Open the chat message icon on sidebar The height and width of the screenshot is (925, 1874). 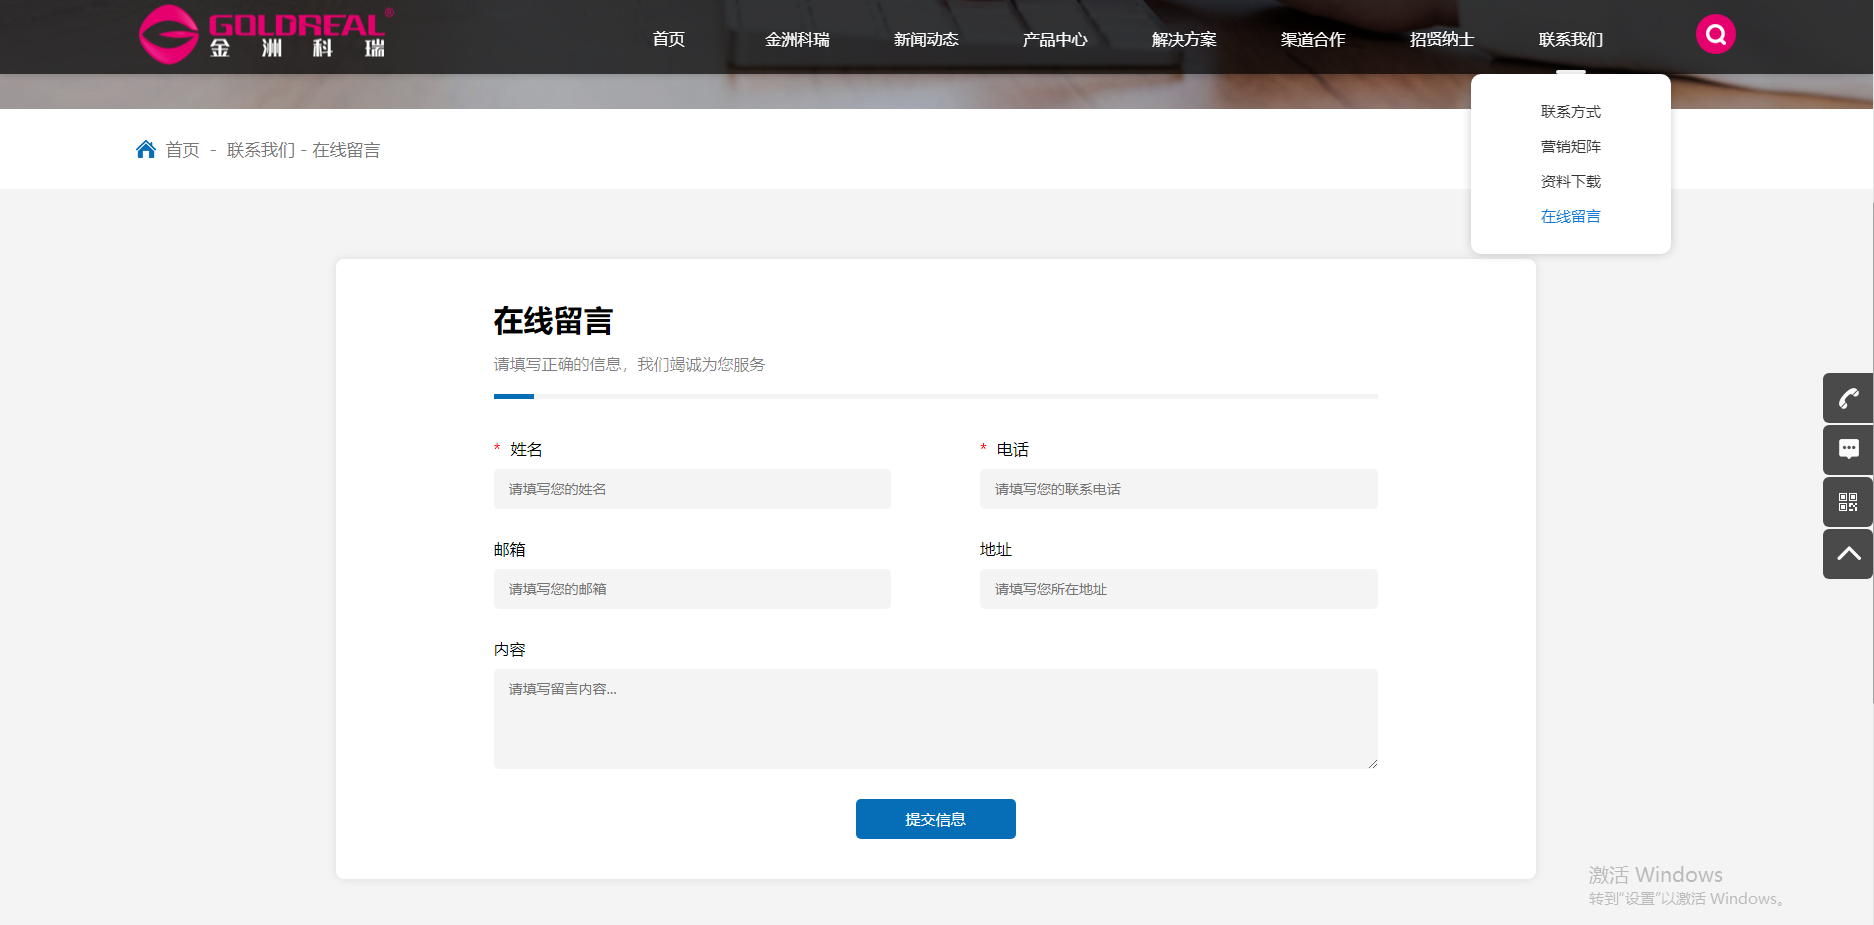click(1849, 450)
